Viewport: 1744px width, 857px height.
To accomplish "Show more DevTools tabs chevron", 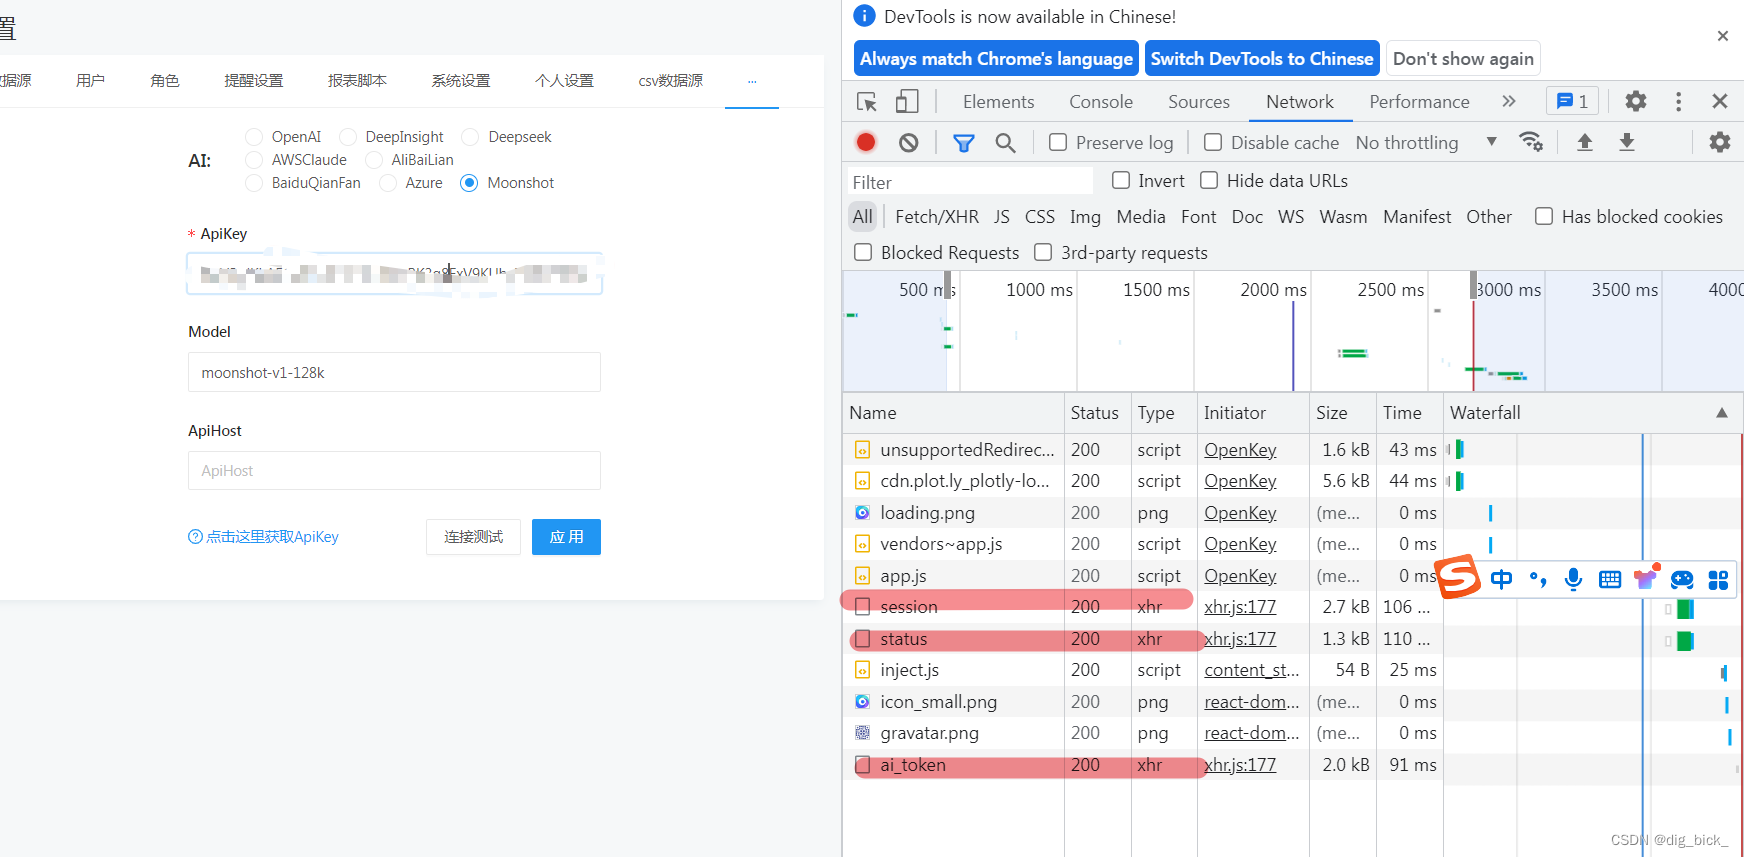I will (x=1508, y=101).
